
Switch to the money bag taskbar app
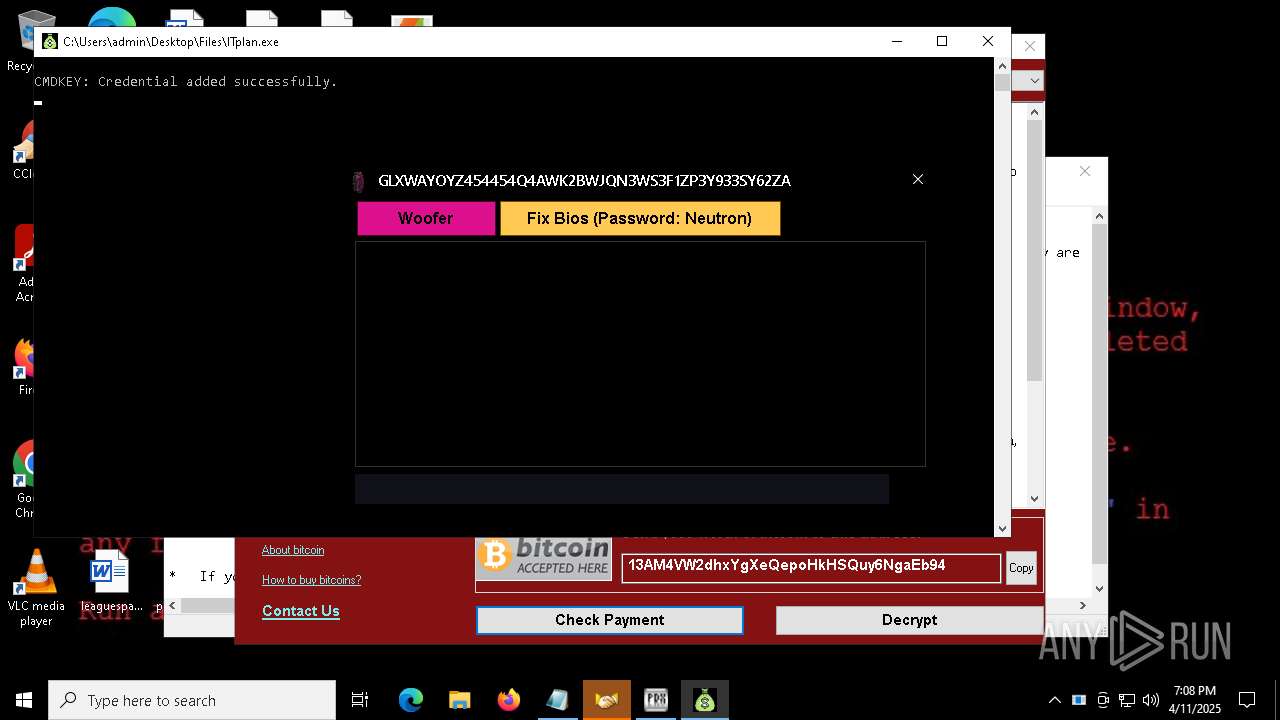tap(705, 700)
